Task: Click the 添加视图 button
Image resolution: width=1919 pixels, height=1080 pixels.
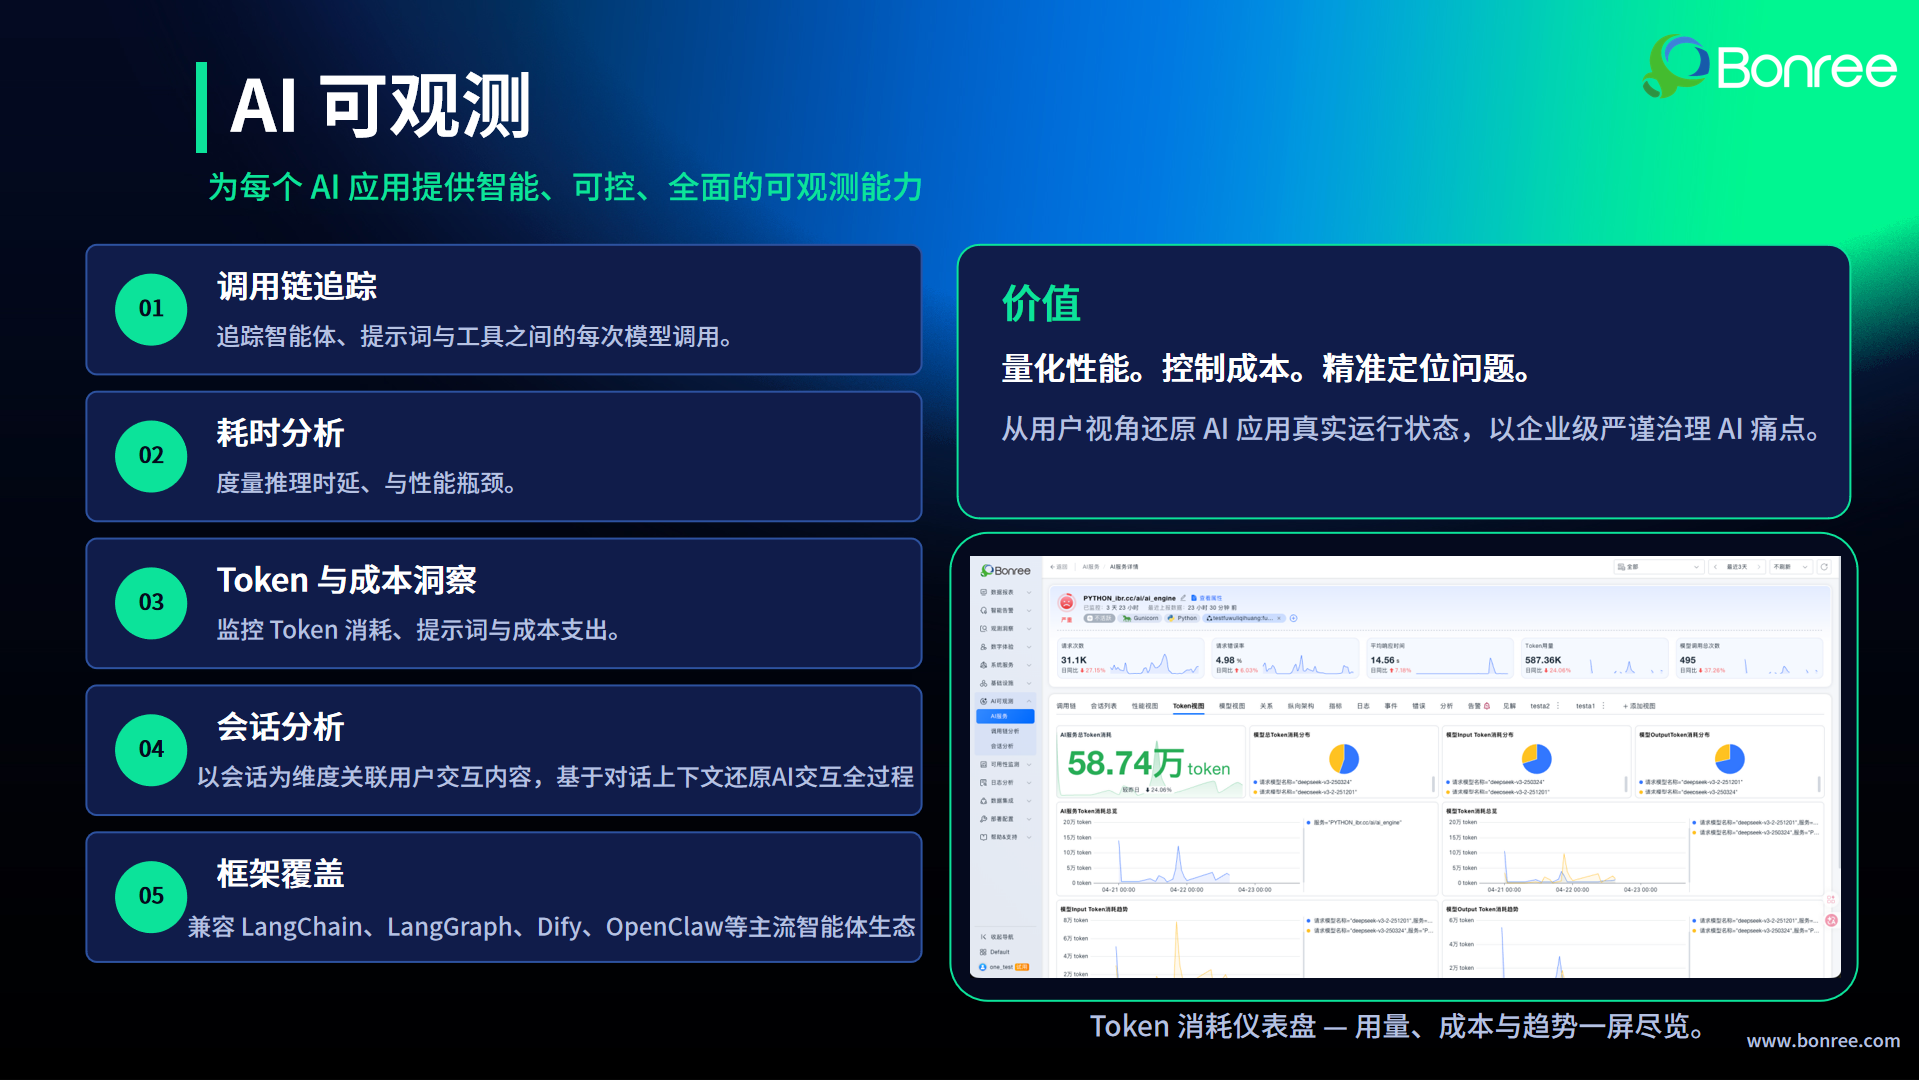Action: [x=1639, y=706]
